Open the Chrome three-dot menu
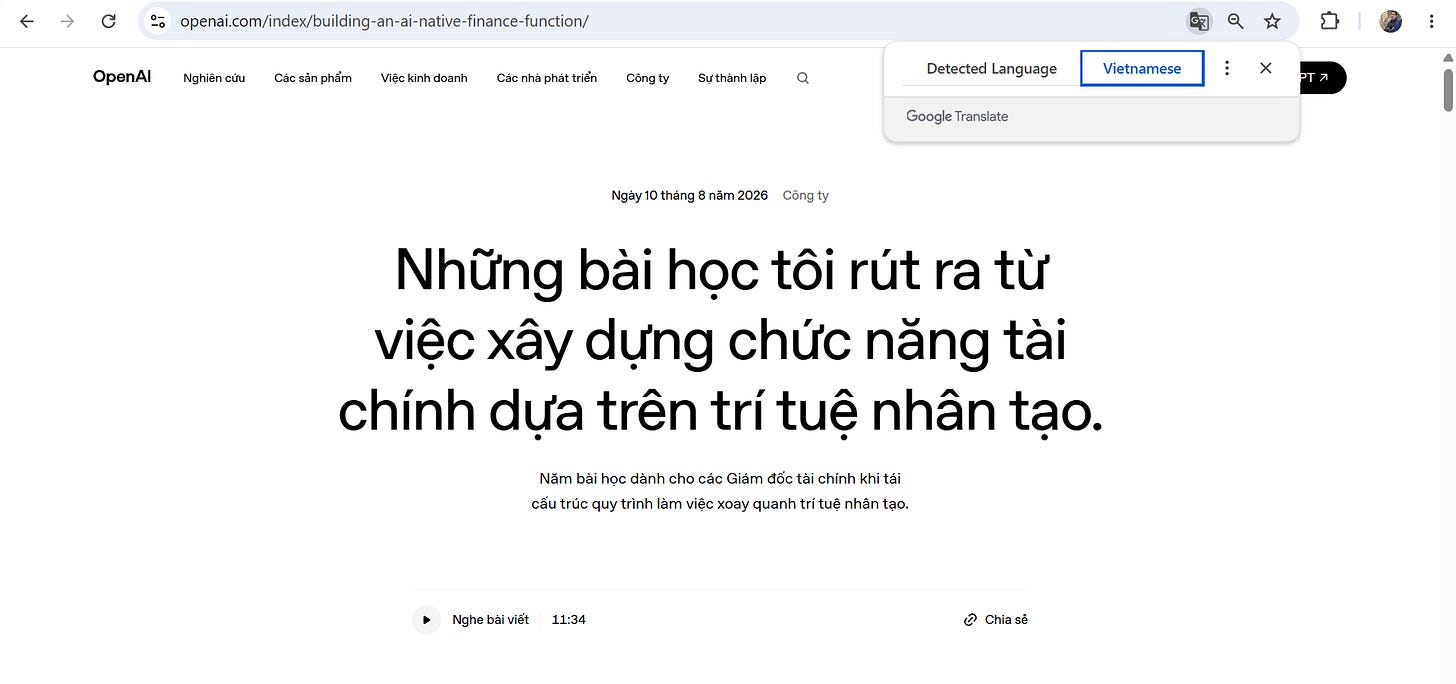The height and width of the screenshot is (684, 1456). tap(1432, 21)
